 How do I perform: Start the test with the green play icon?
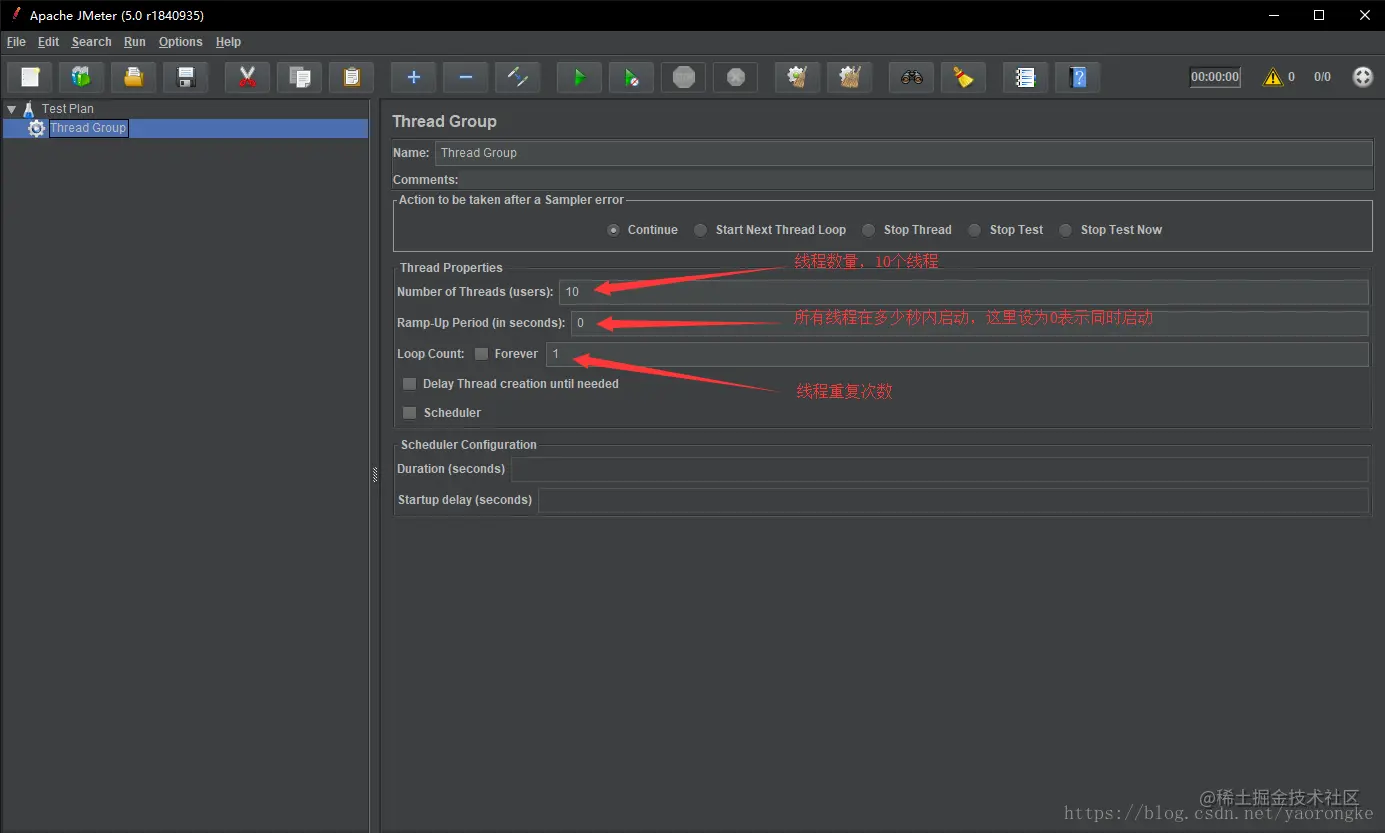pyautogui.click(x=580, y=77)
